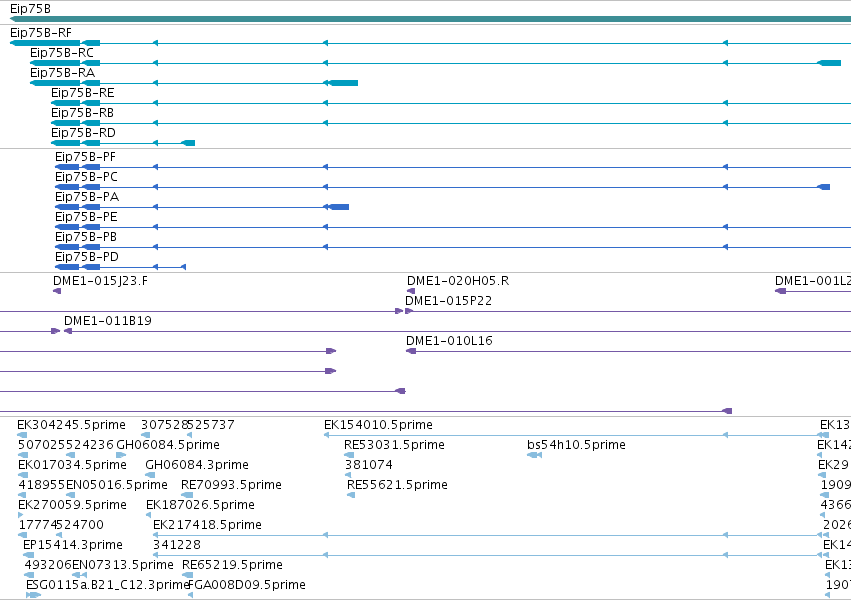Select the EN07313.5prime EST label
The height and width of the screenshot is (600, 851).
[x=123, y=565]
